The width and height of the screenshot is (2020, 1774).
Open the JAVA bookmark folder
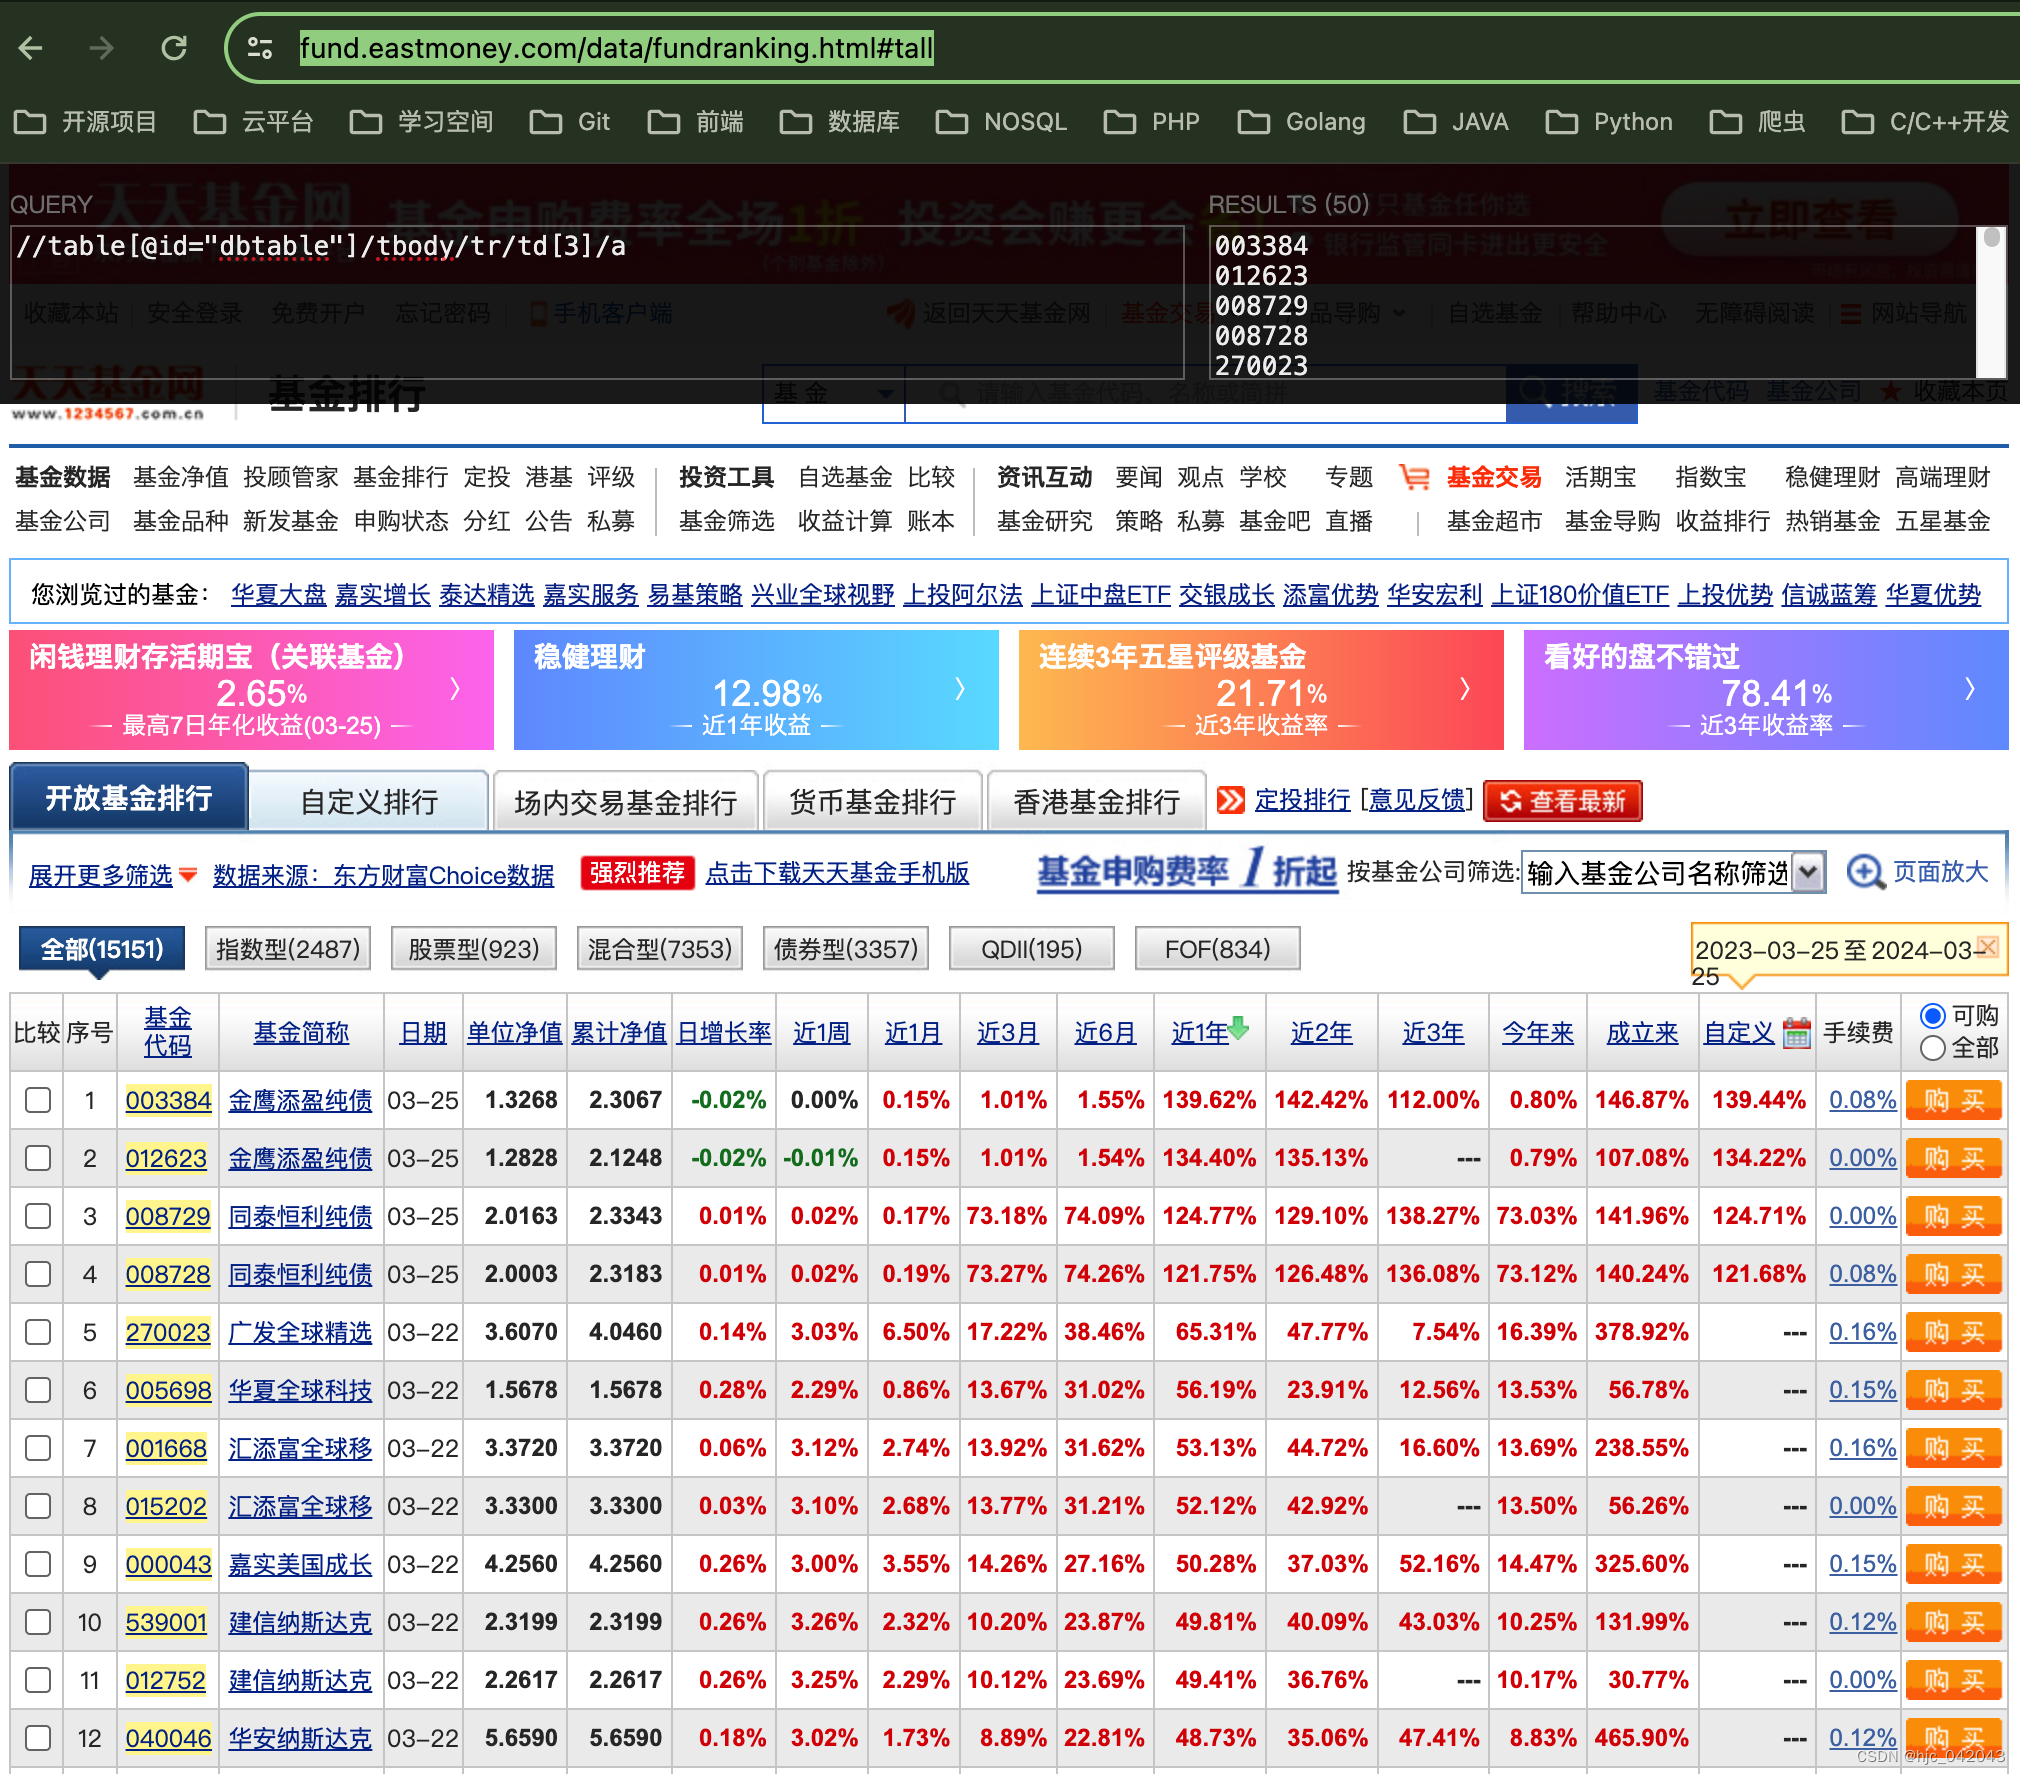coord(1455,122)
